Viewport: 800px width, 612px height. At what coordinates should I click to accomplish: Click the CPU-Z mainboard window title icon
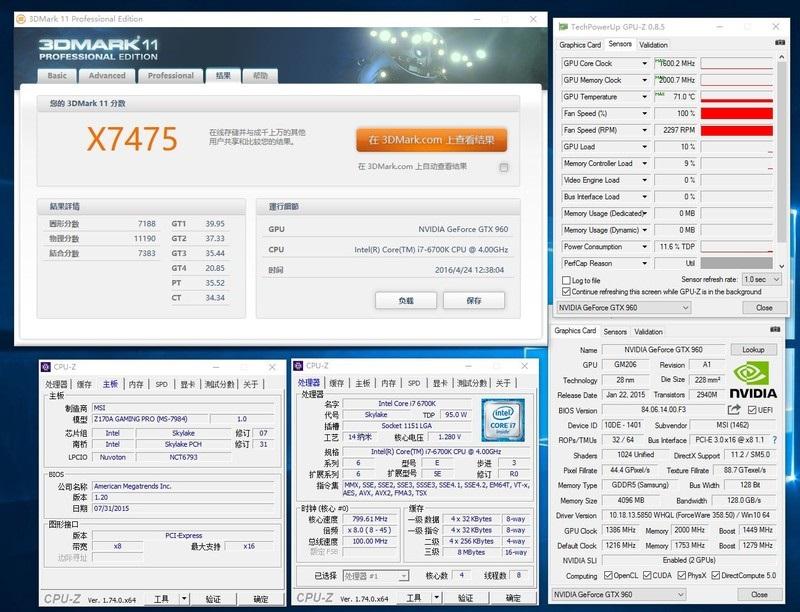46,367
